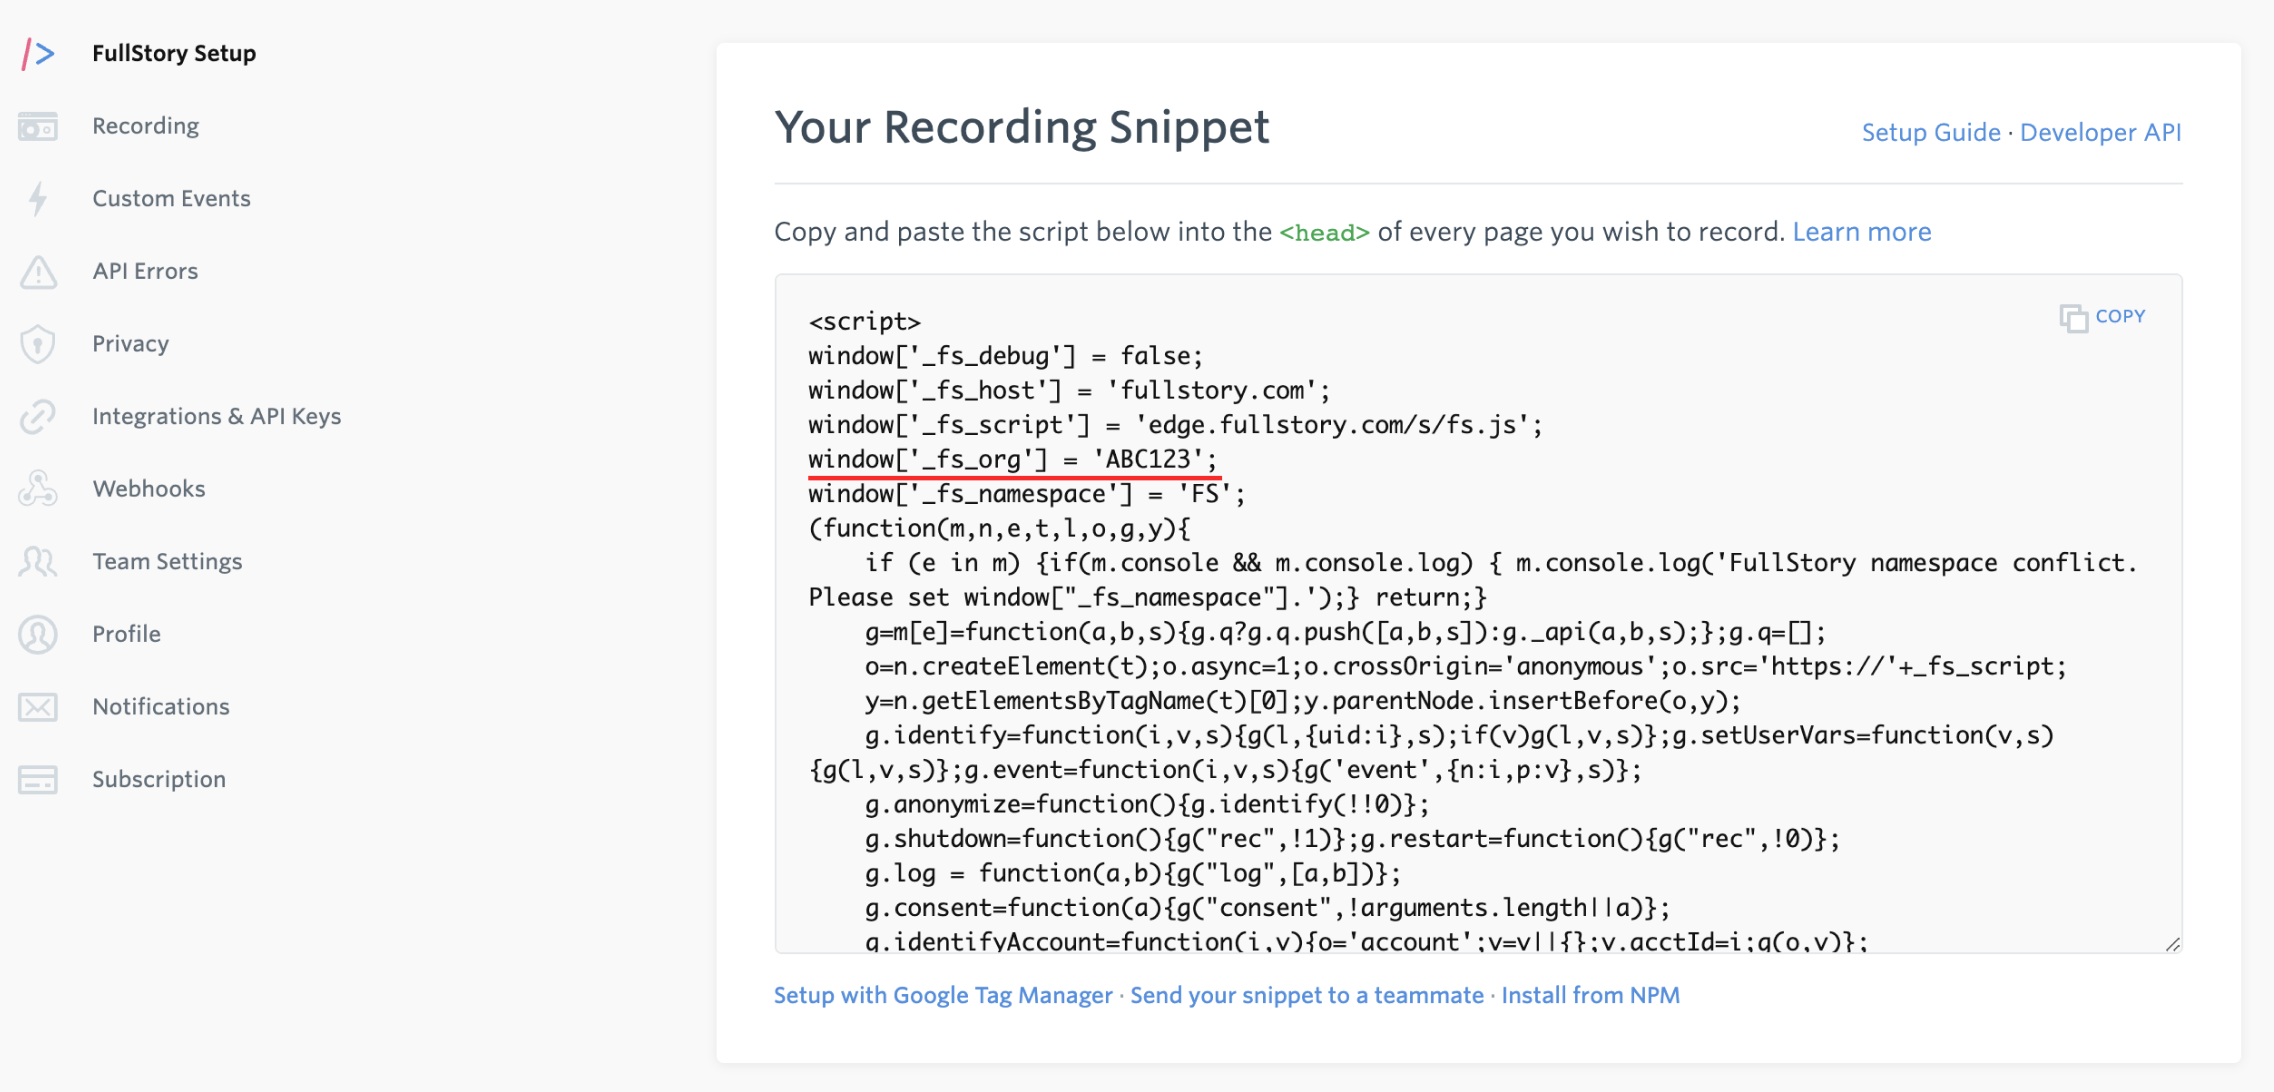Viewport: 2274px width, 1092px height.
Task: Copy the recording snippet with COPY button
Action: (2103, 317)
